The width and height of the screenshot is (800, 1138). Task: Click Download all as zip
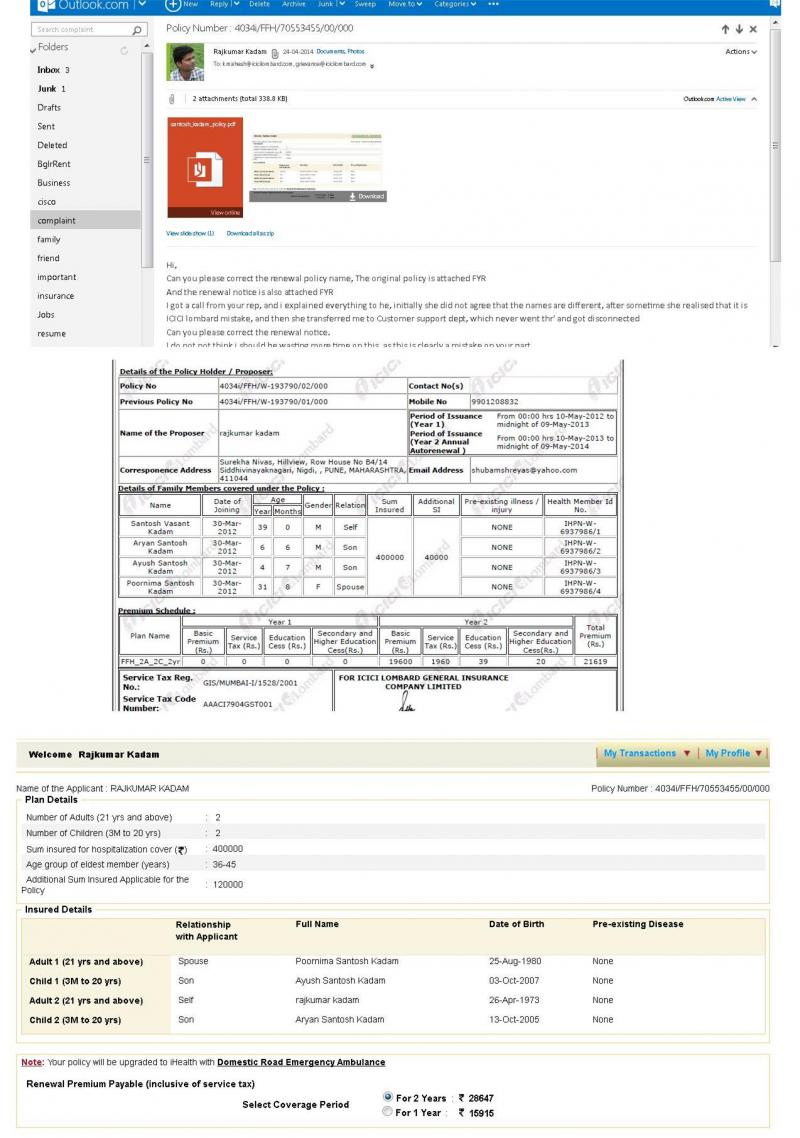[x=250, y=234]
